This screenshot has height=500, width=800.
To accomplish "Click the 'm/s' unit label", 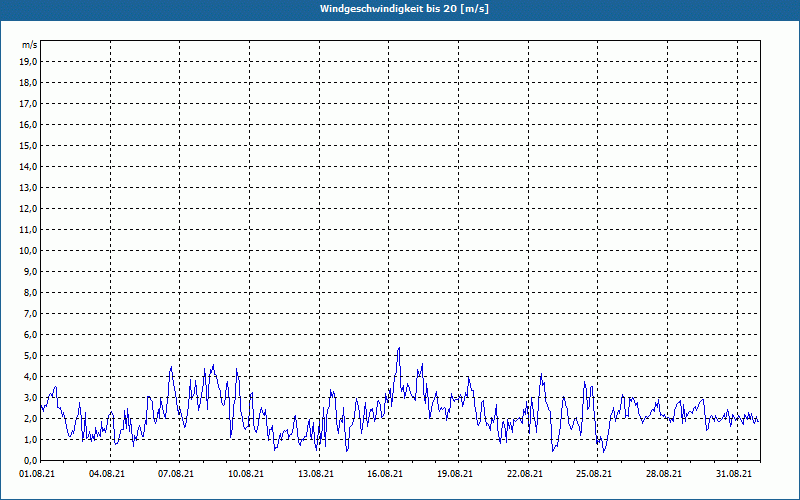I will click(30, 45).
